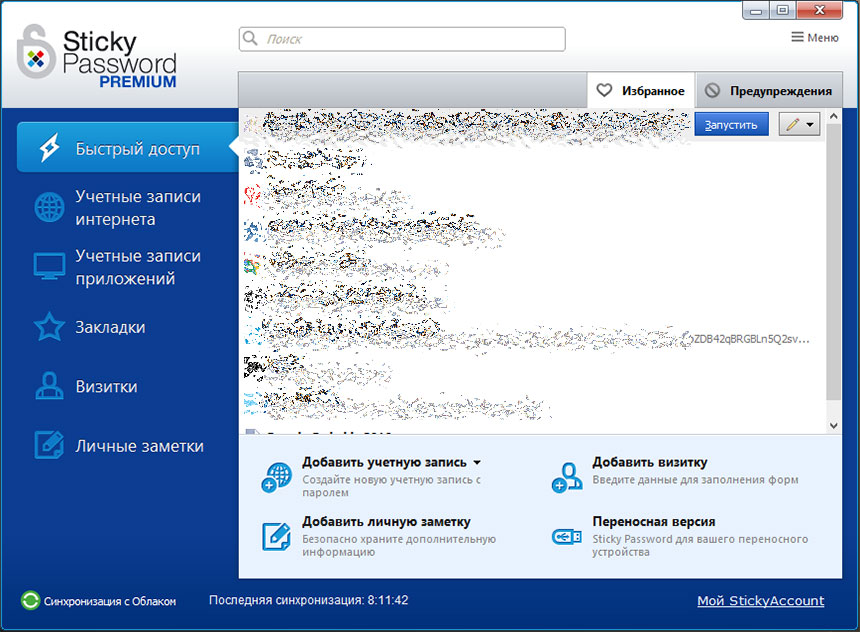Expand the edit button dropdown arrow
Viewport: 860px width, 632px height.
(x=810, y=125)
